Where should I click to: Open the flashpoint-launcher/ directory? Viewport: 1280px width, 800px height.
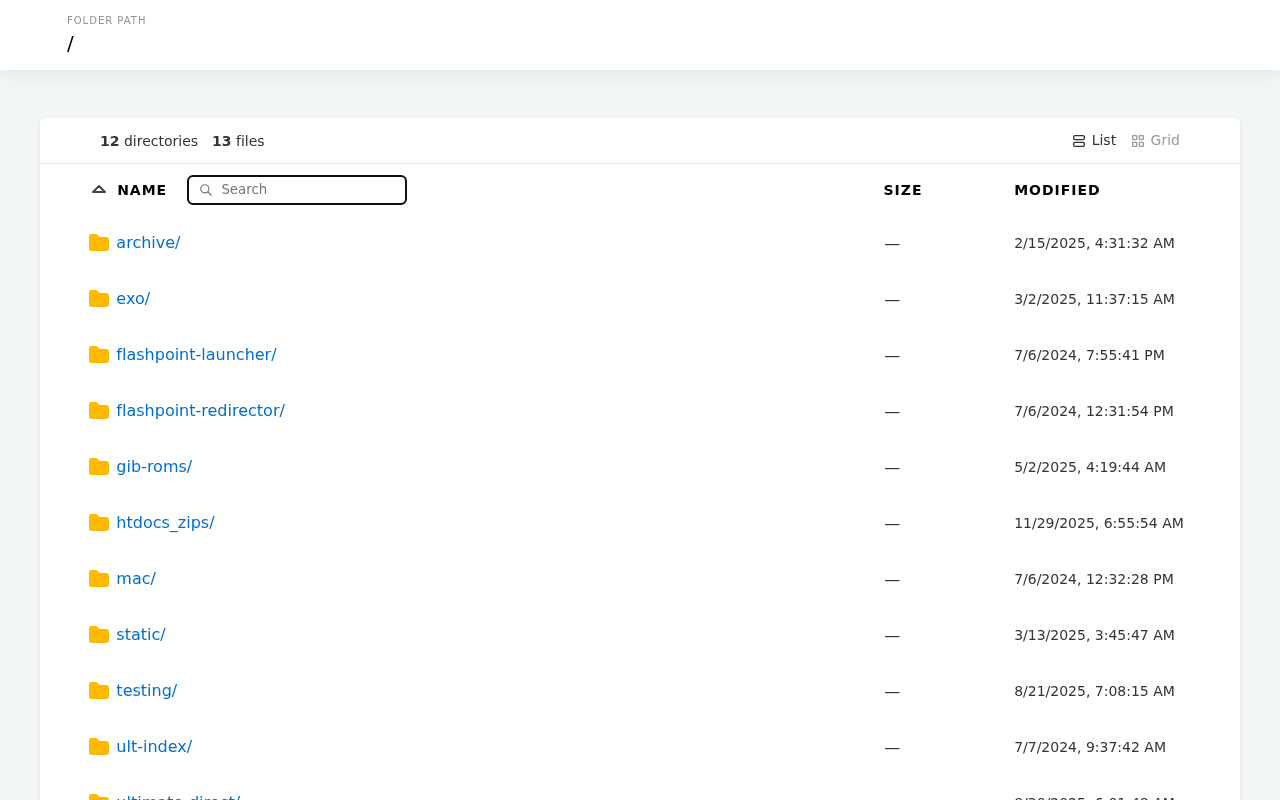point(196,354)
